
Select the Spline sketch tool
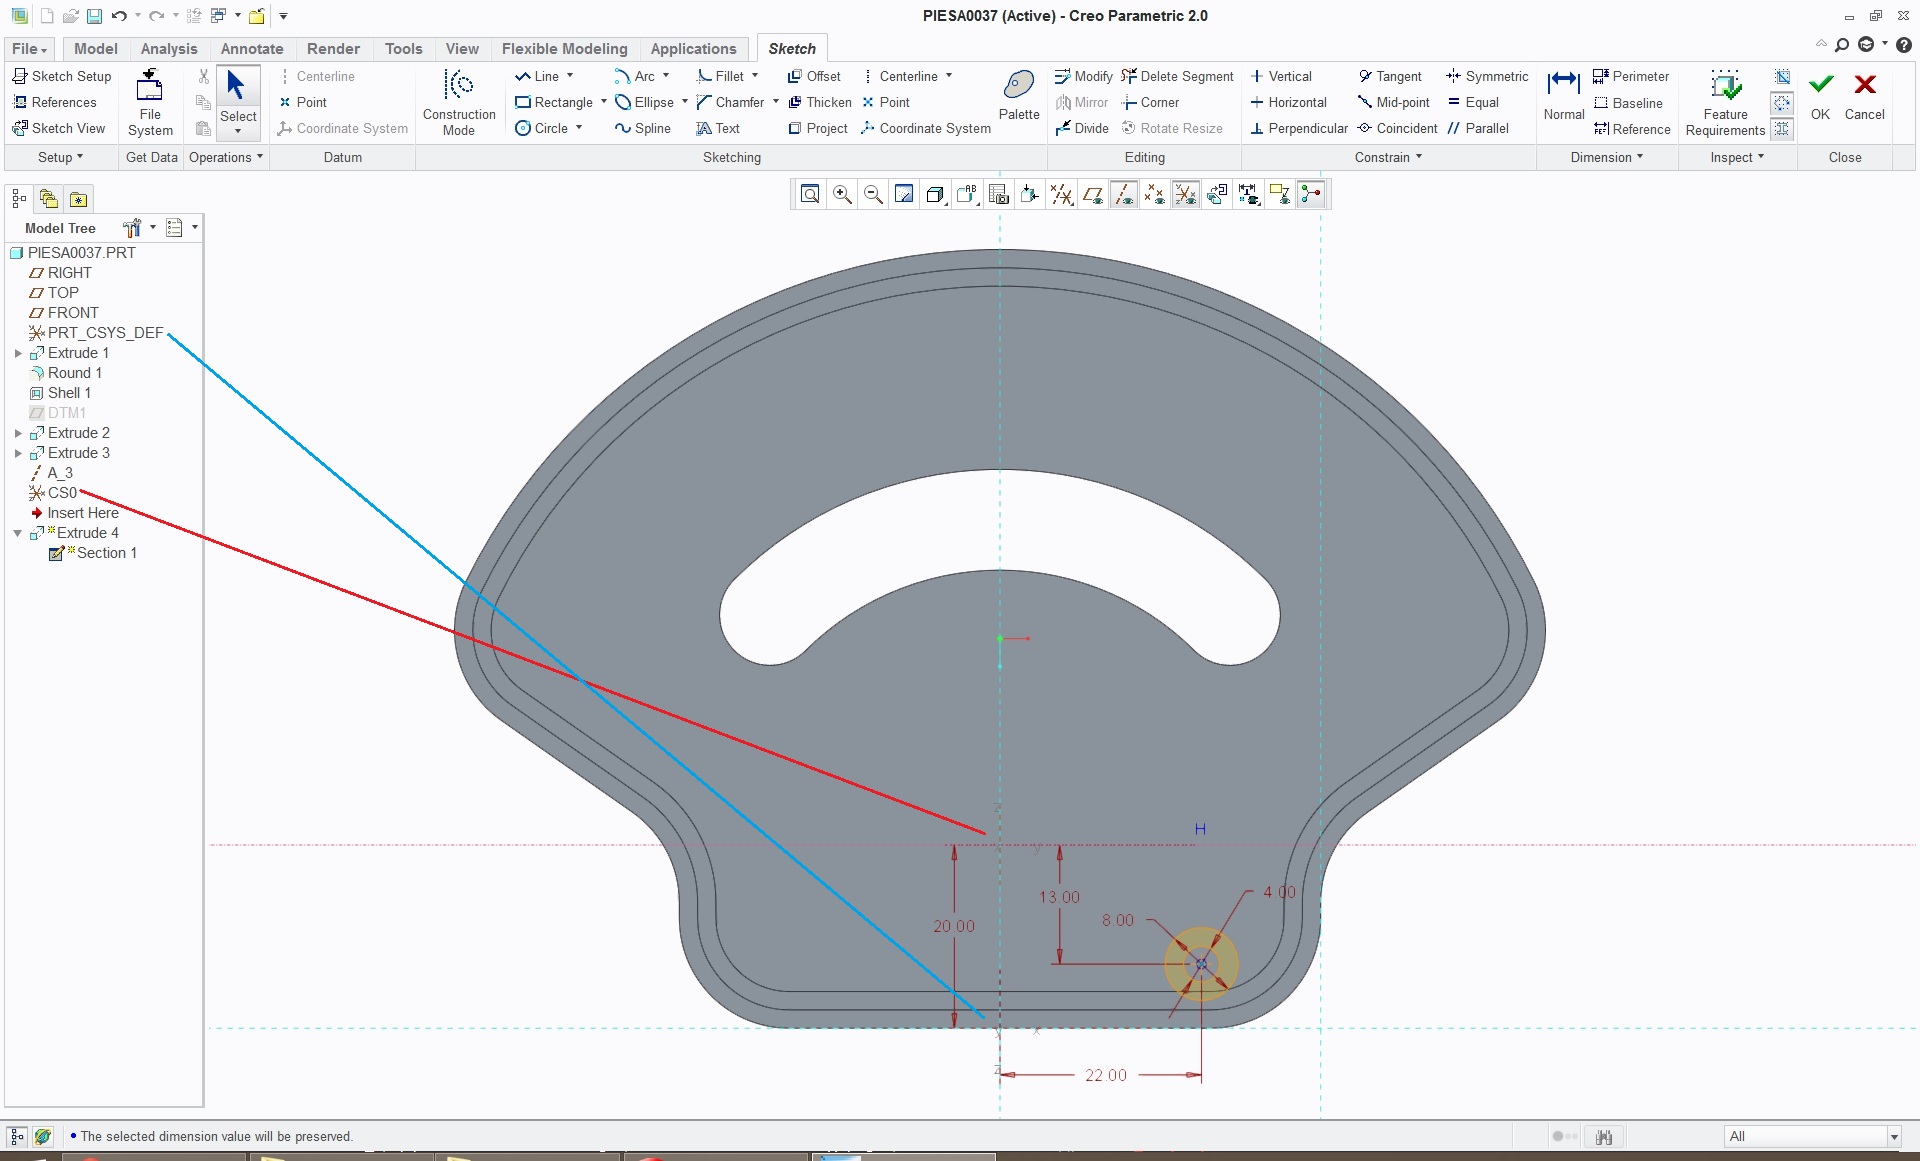click(x=642, y=129)
